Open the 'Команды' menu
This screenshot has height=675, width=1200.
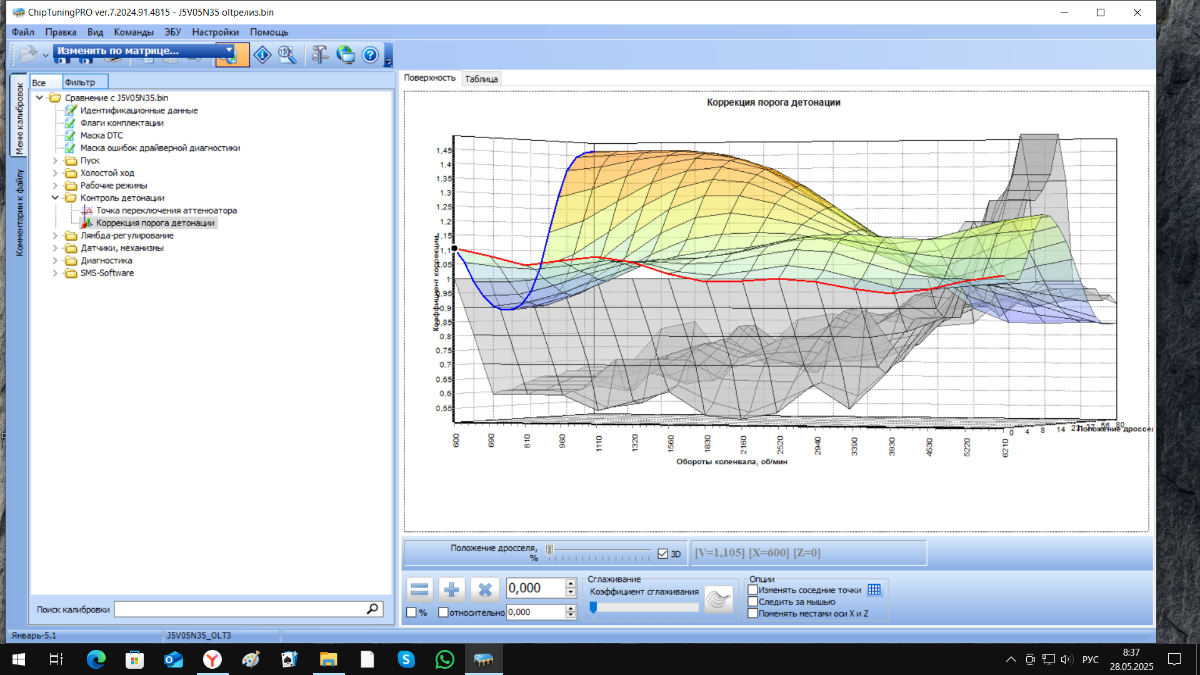point(134,32)
